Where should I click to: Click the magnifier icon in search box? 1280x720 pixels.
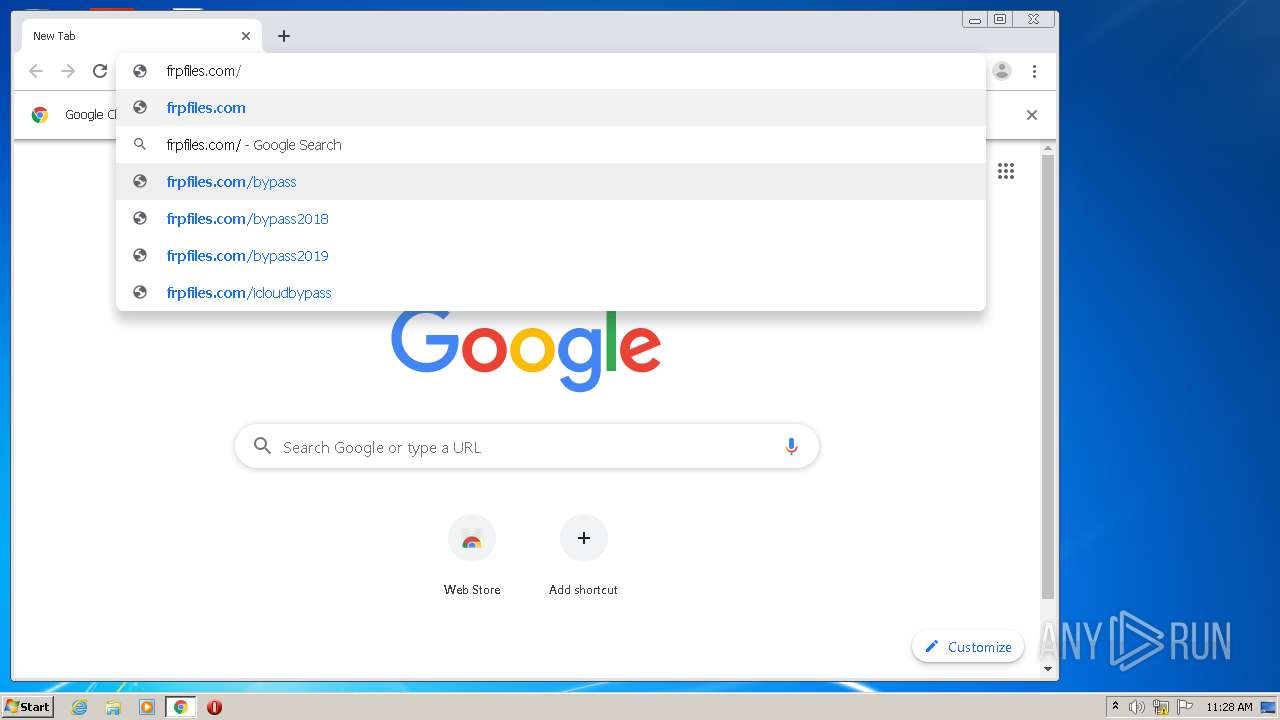[262, 446]
